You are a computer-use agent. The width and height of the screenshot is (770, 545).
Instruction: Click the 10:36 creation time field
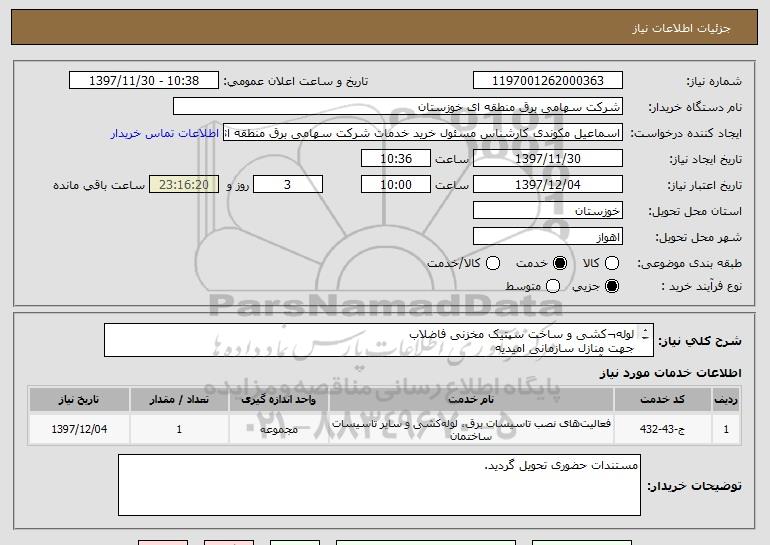pyautogui.click(x=397, y=159)
